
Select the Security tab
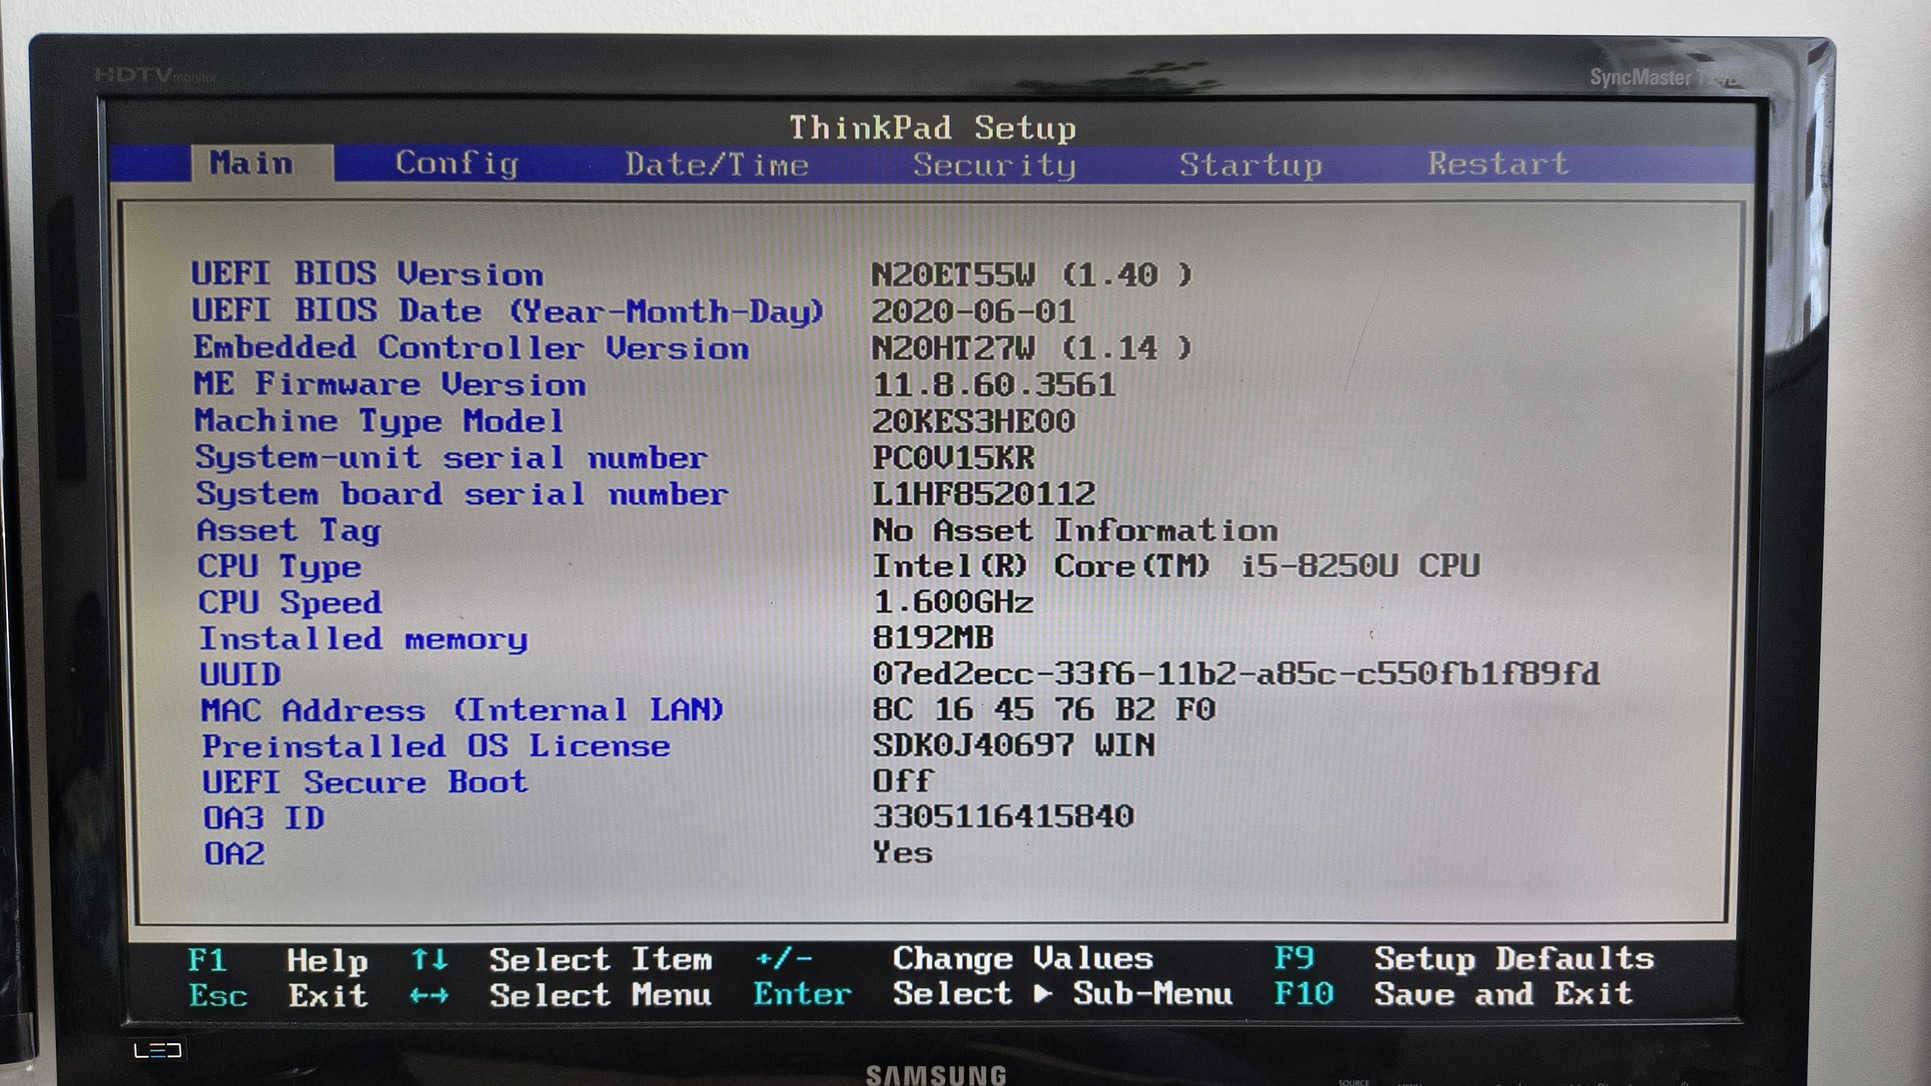click(993, 164)
